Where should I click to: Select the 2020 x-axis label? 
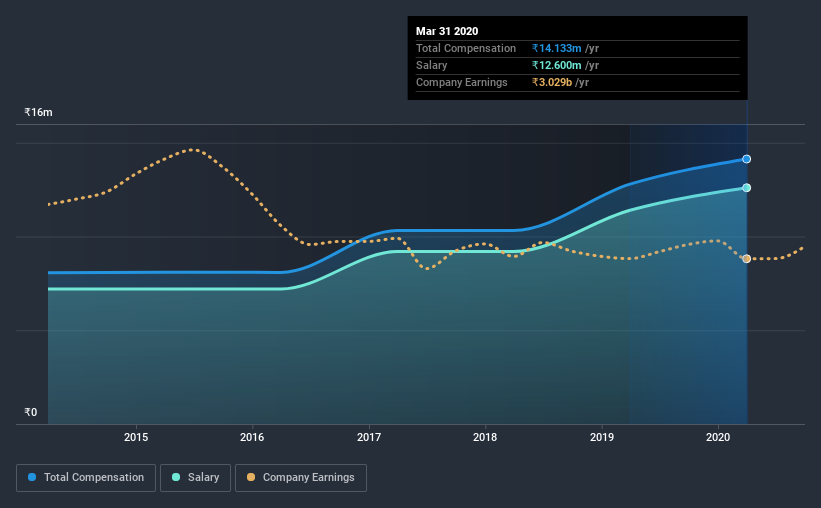(x=718, y=437)
